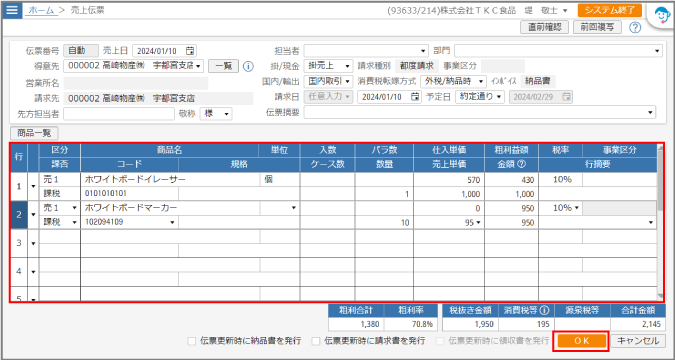Show 消費税等 info icon
Screen dimensions: 675x360
coord(545,310)
